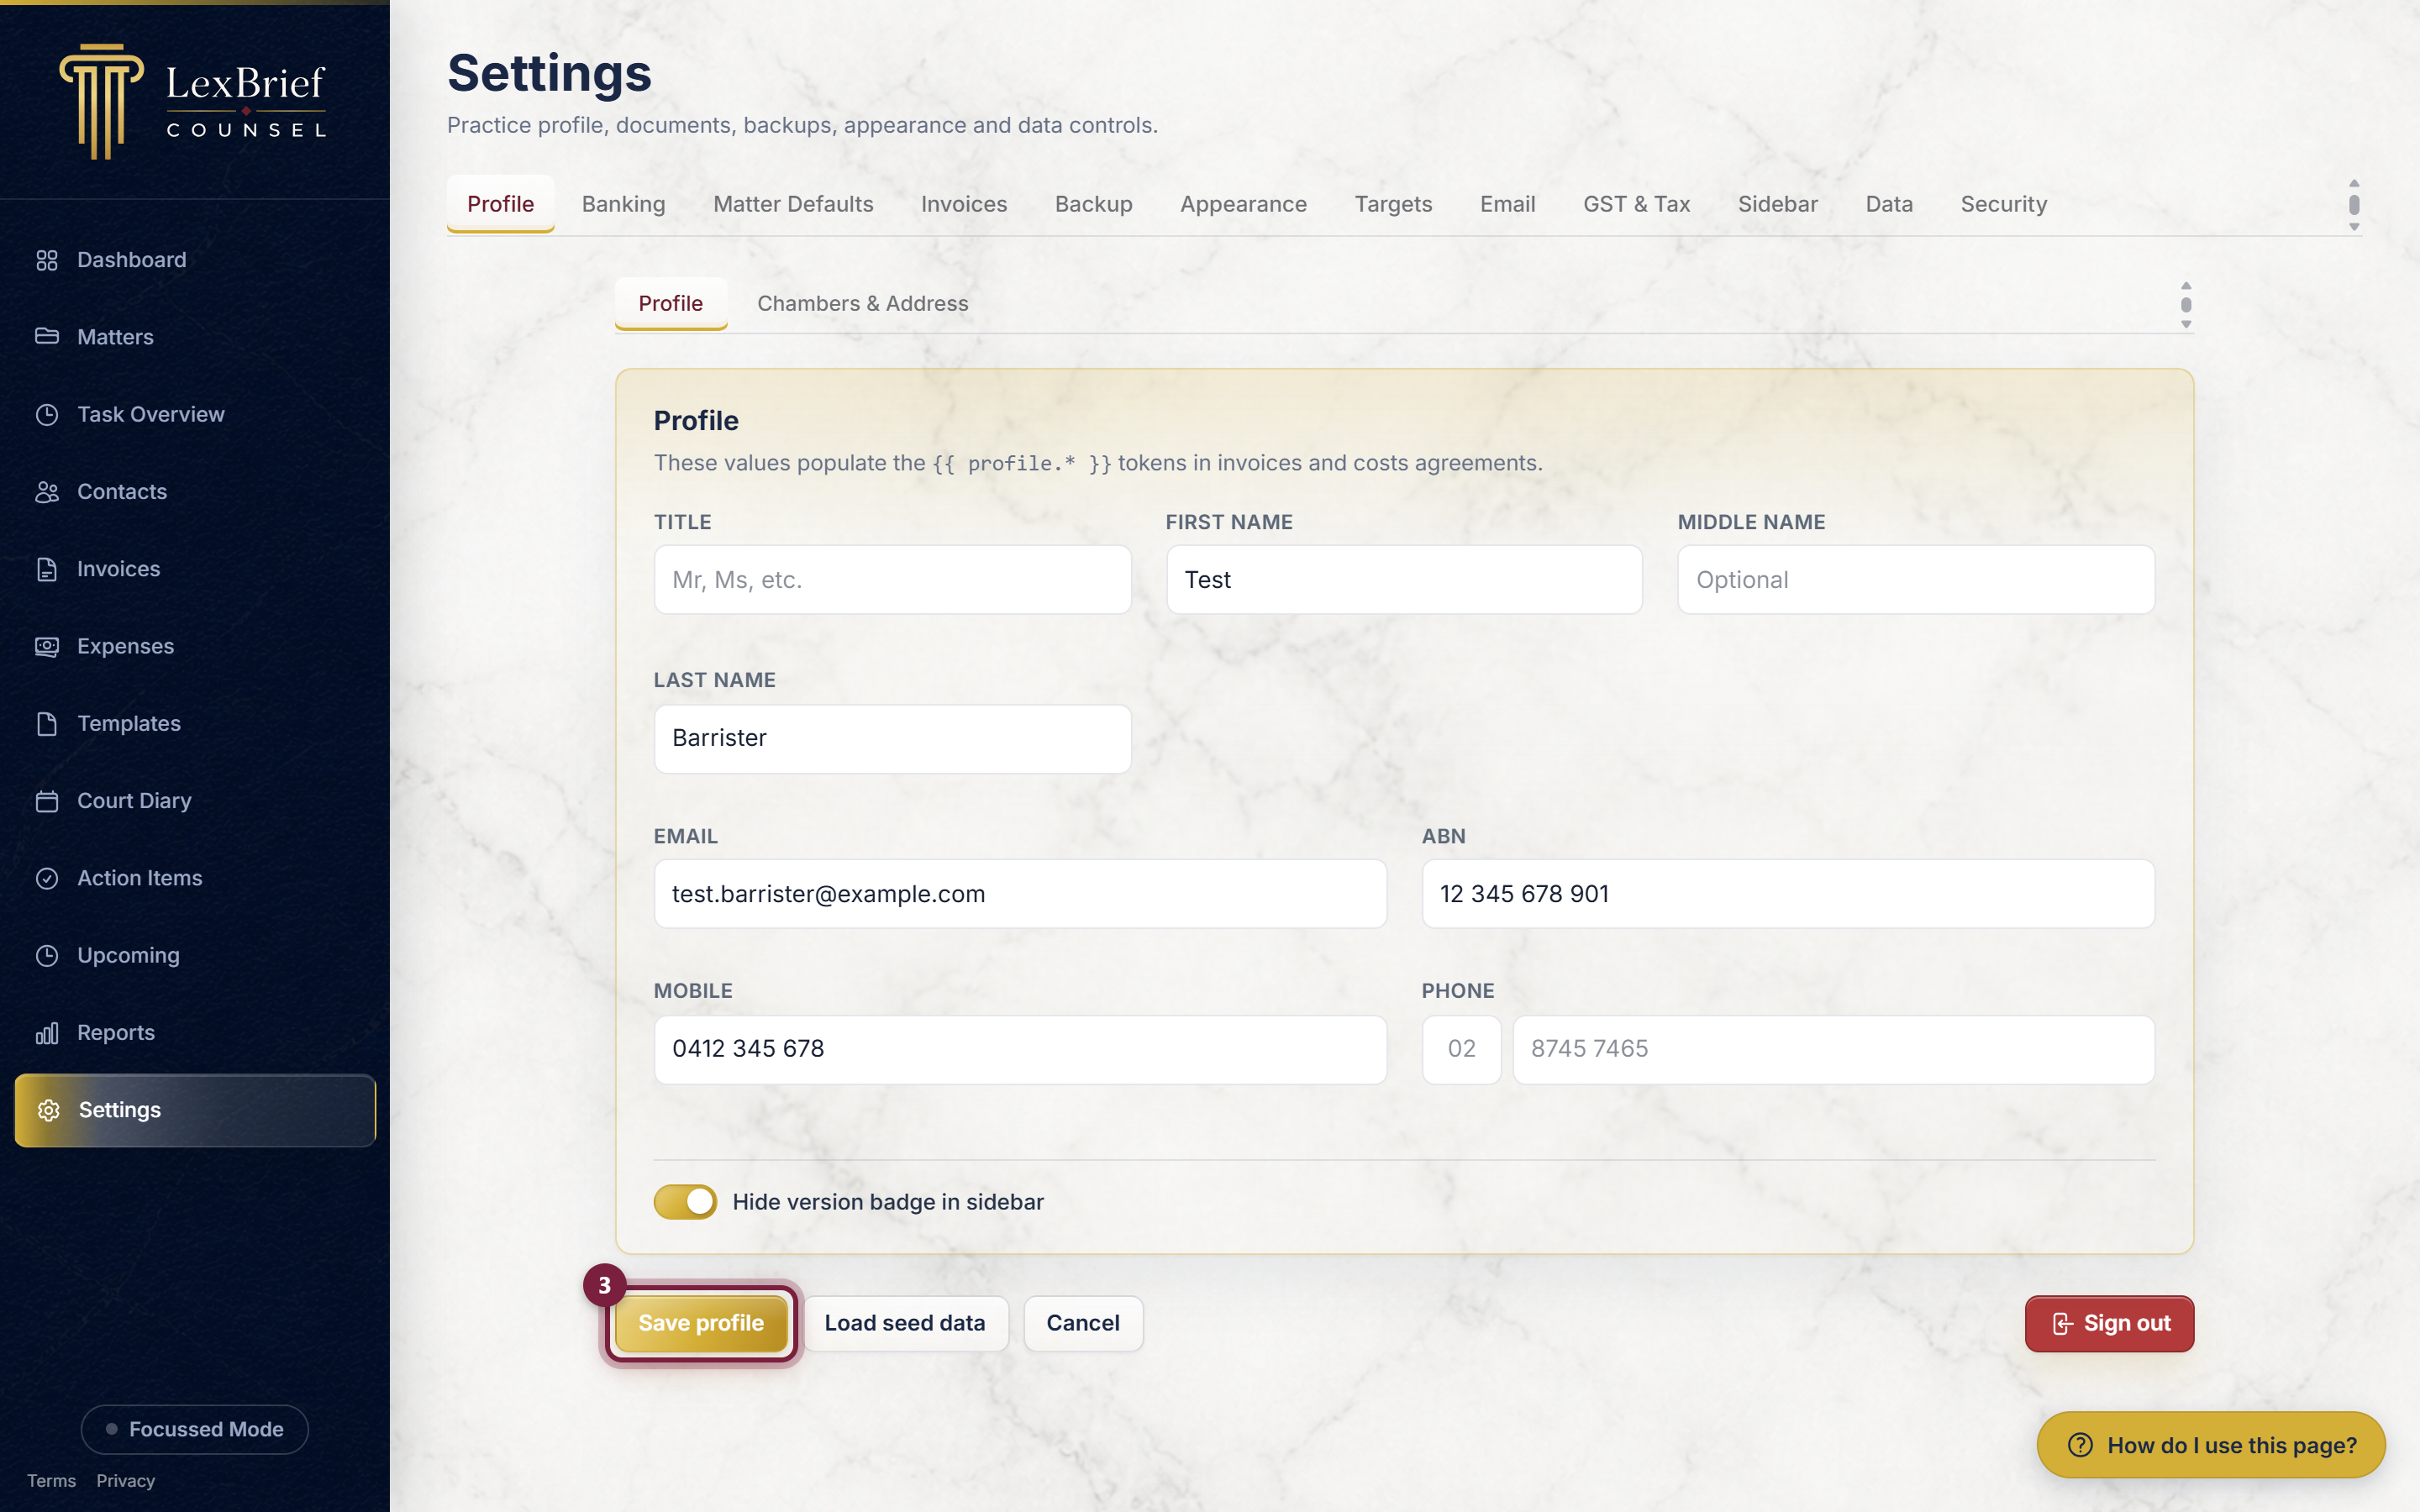Click the main tab bar scroll handle

(2354, 205)
